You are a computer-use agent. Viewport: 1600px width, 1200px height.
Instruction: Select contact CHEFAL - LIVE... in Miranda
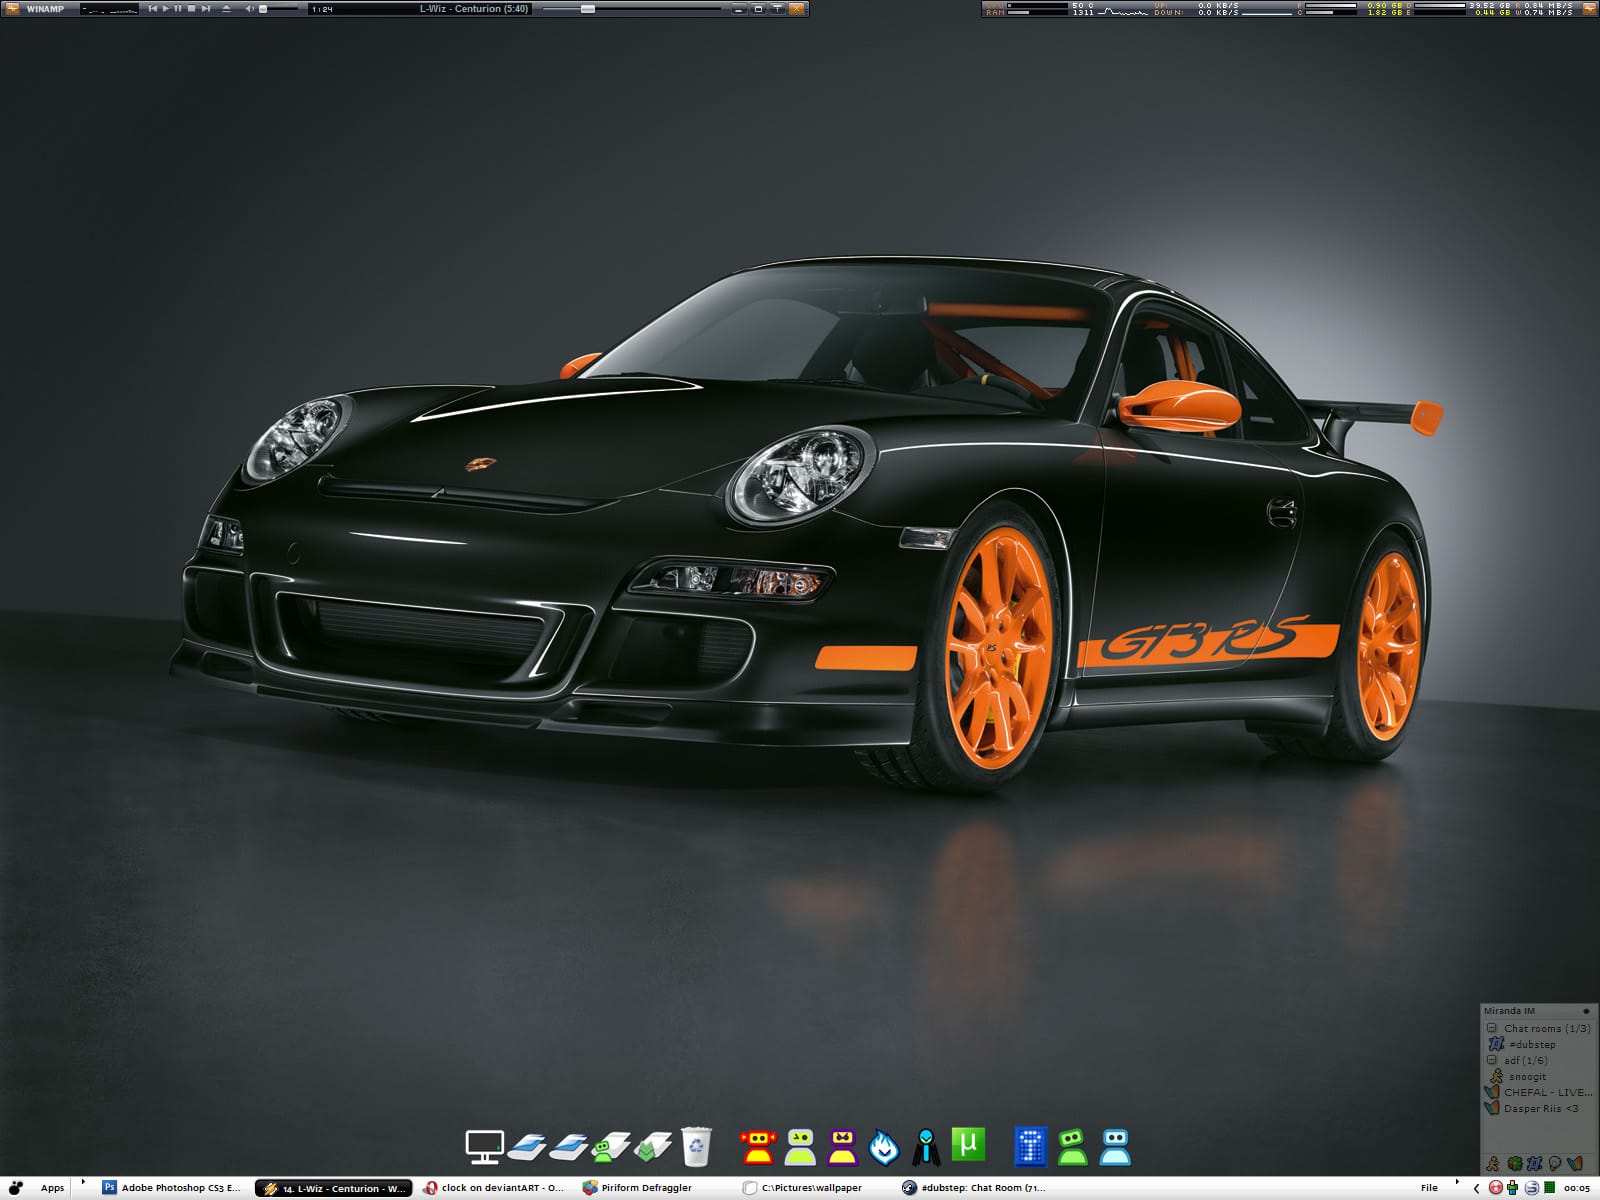coord(1539,1092)
